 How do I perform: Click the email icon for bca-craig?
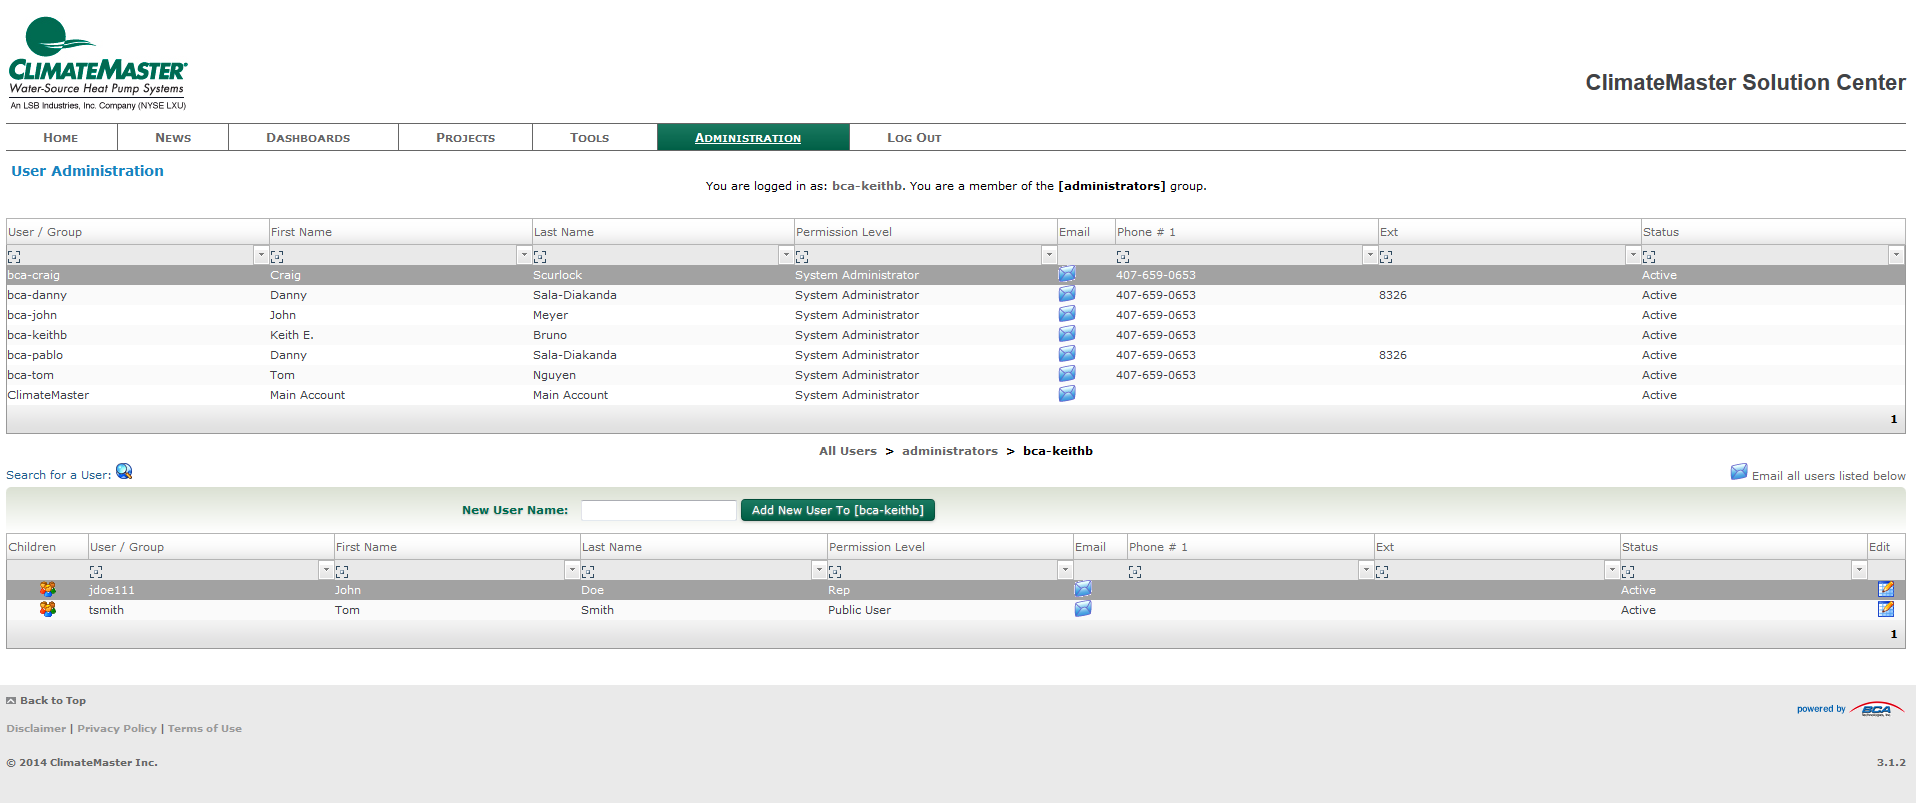coord(1067,274)
